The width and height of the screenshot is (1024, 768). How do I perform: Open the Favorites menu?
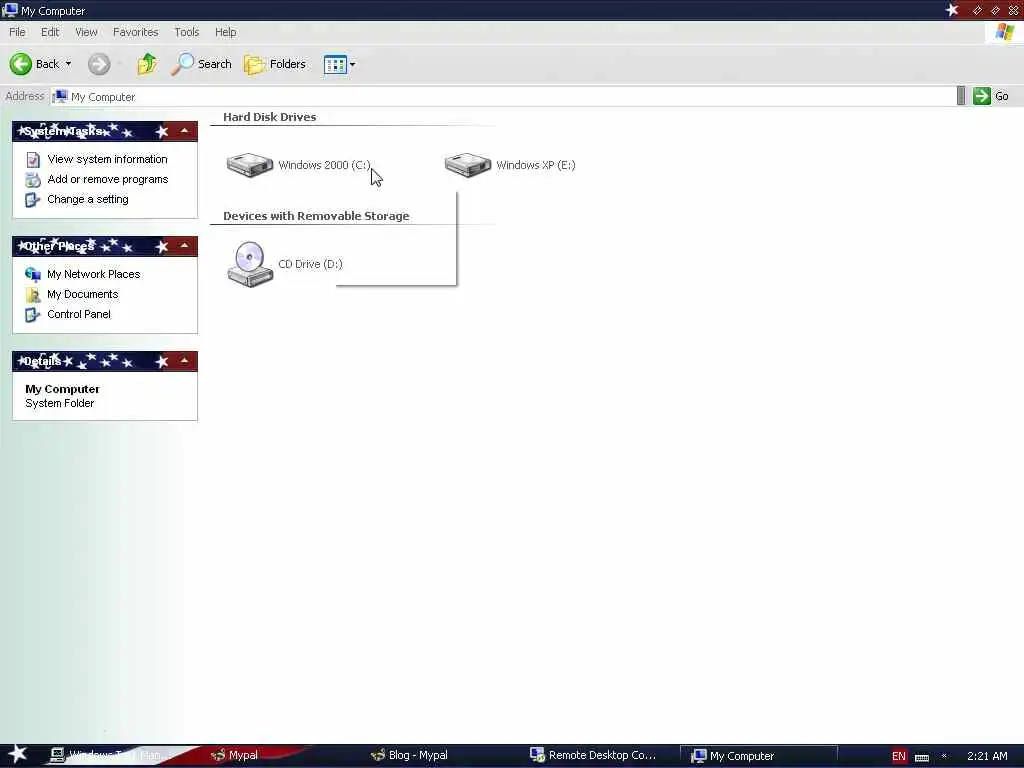click(135, 32)
